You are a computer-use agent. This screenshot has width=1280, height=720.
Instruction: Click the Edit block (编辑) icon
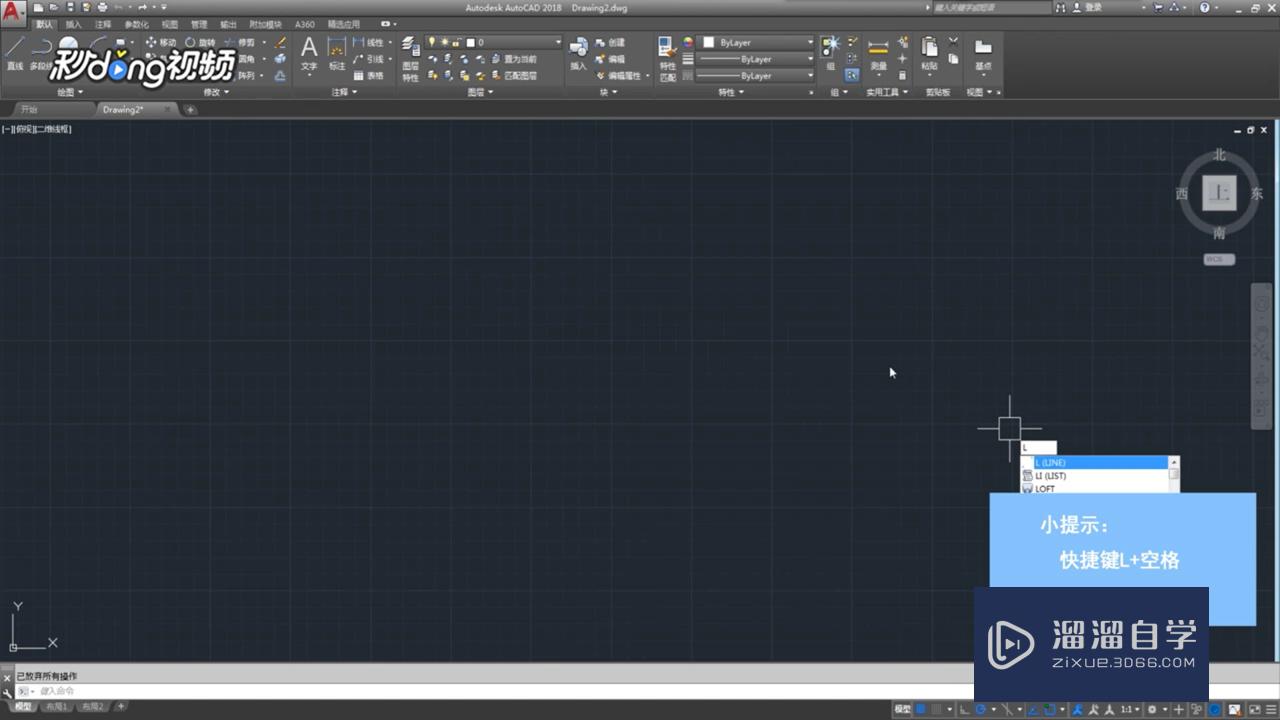610,59
